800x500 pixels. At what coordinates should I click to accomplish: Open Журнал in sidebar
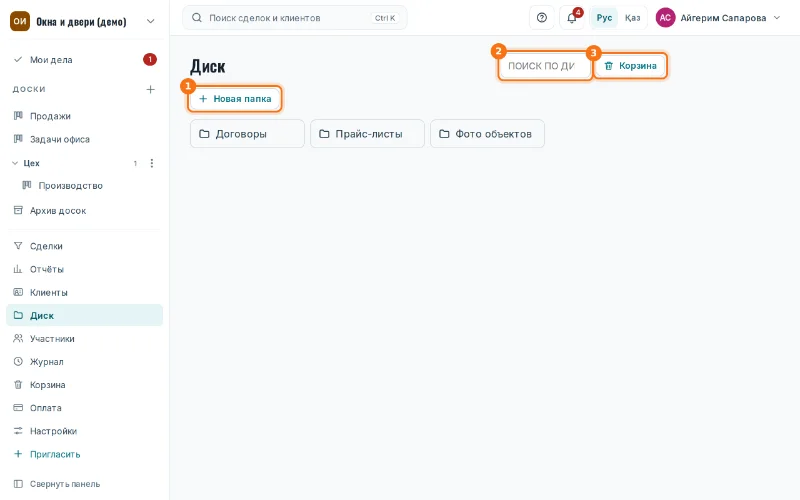pyautogui.click(x=84, y=362)
